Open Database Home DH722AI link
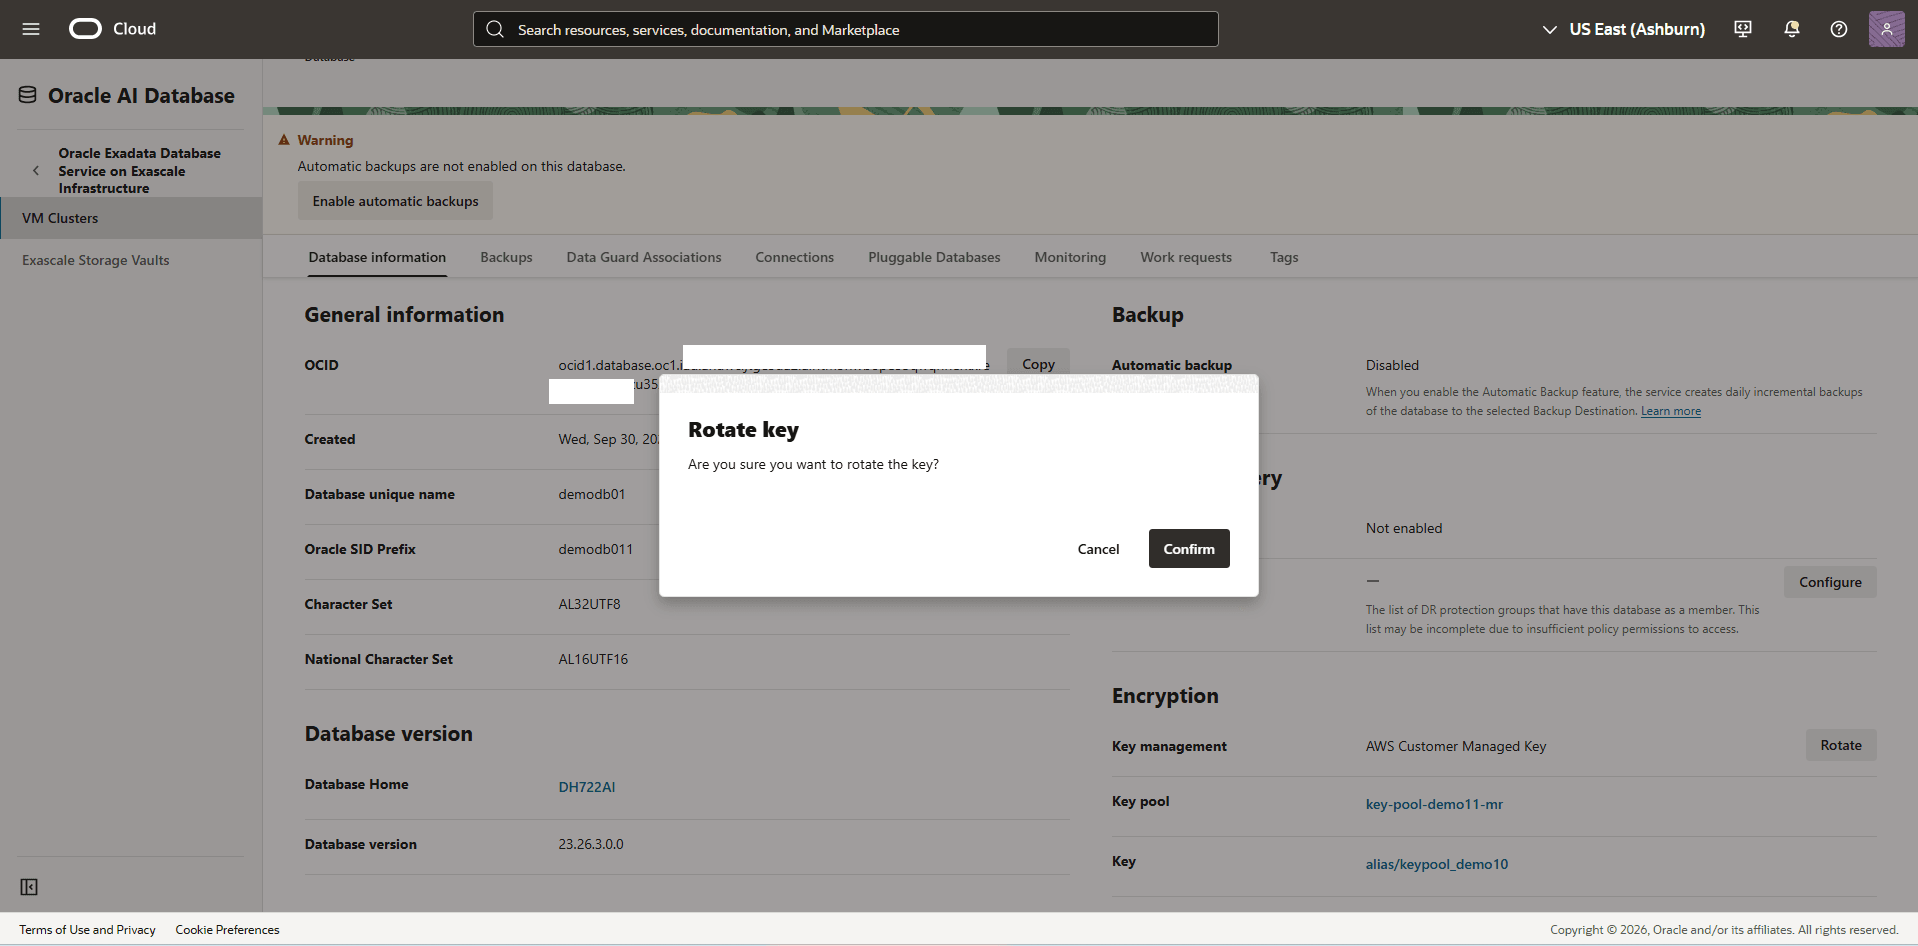 pyautogui.click(x=587, y=787)
